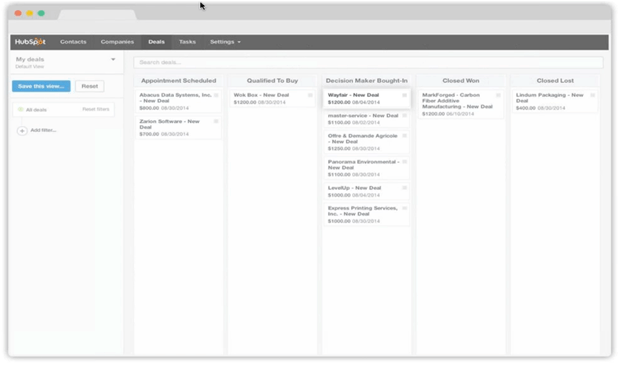Click the handle icon on Wayfair card
Image resolution: width=621 pixels, height=367 pixels.
click(405, 95)
